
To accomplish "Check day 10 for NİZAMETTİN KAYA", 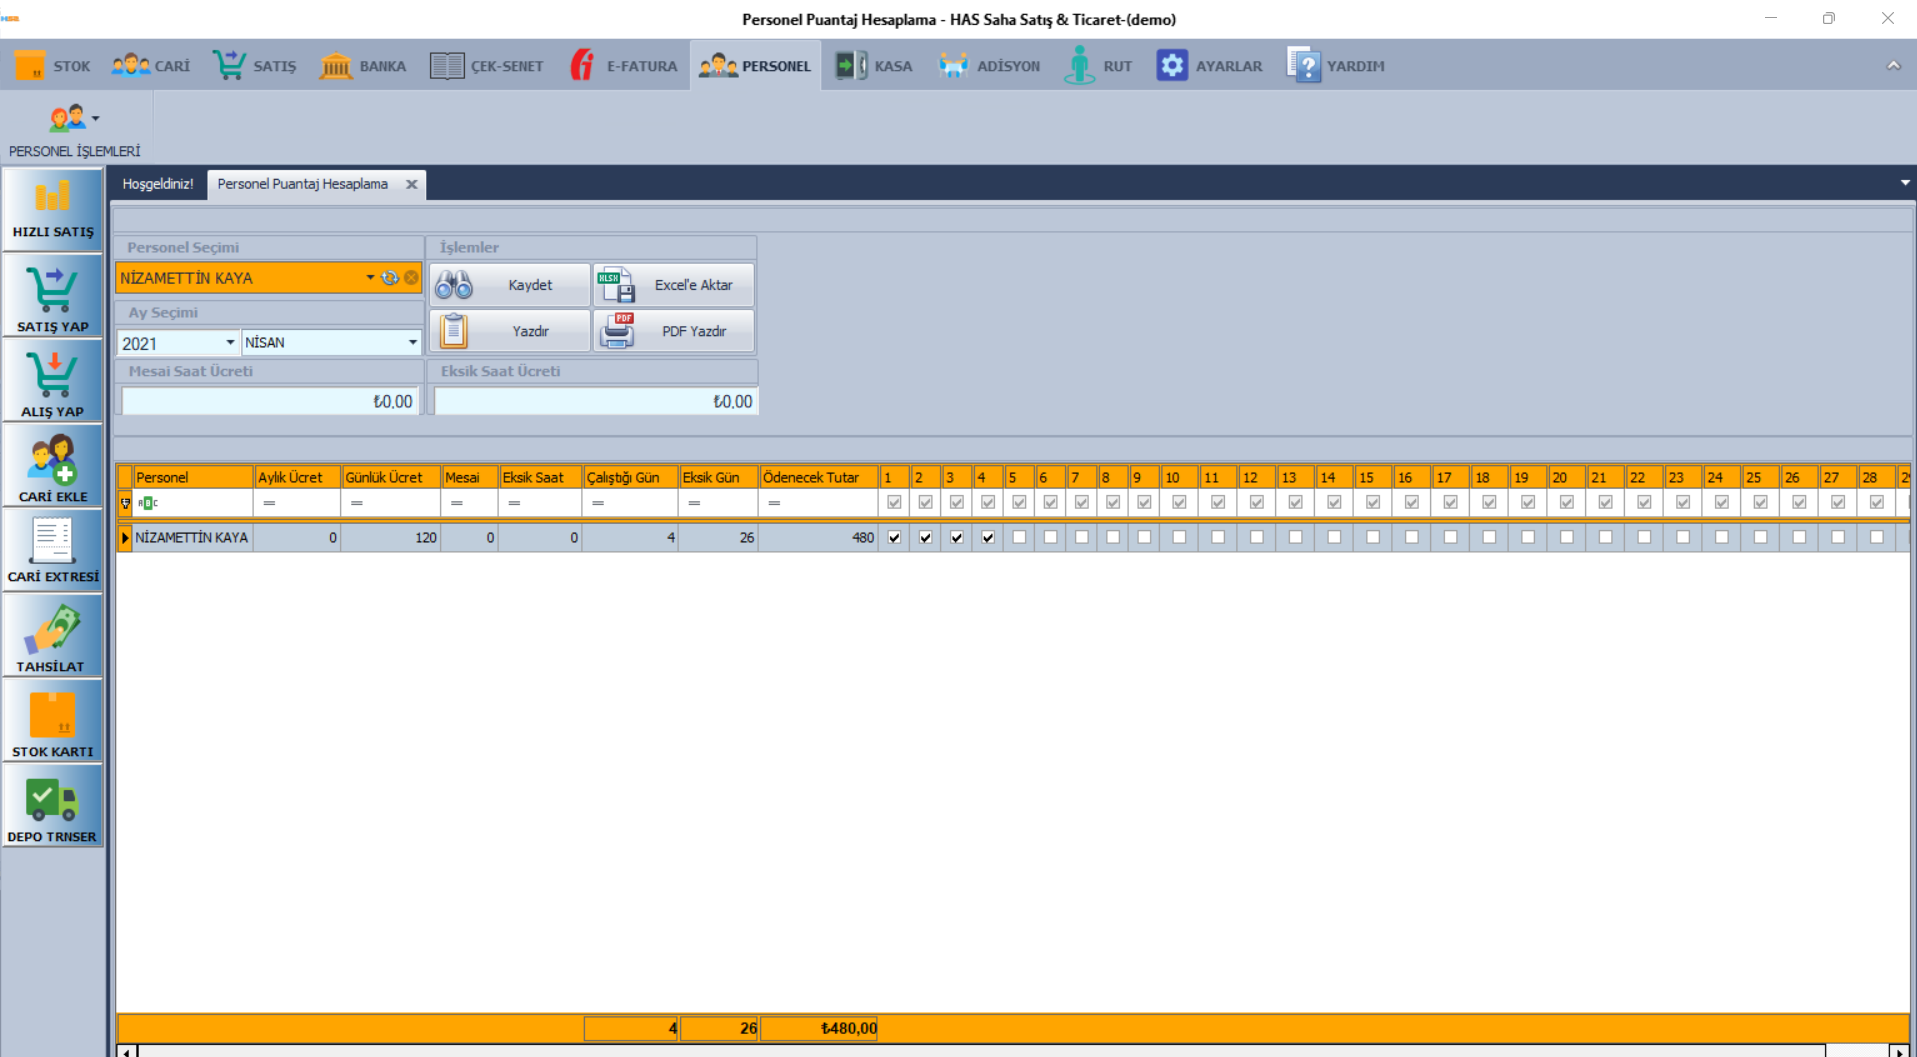I will [x=1179, y=537].
